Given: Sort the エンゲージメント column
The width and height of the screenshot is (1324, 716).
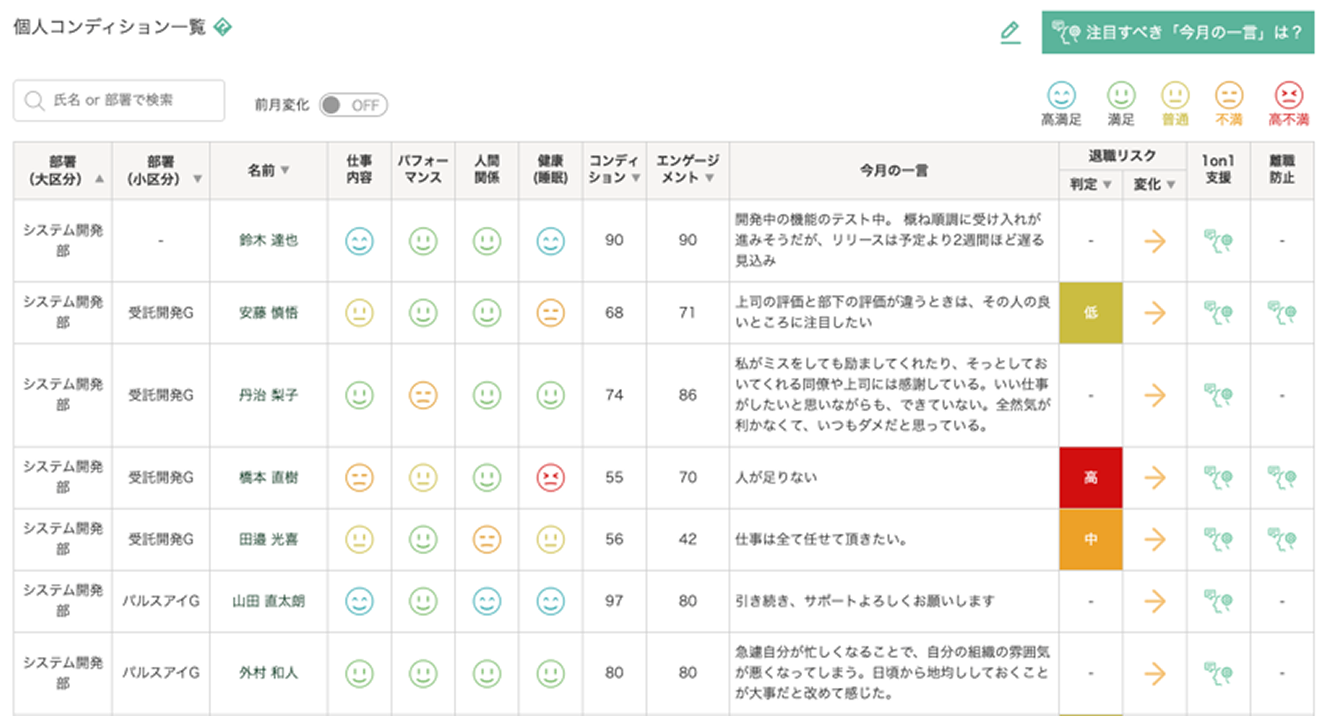Looking at the screenshot, I should 709,178.
